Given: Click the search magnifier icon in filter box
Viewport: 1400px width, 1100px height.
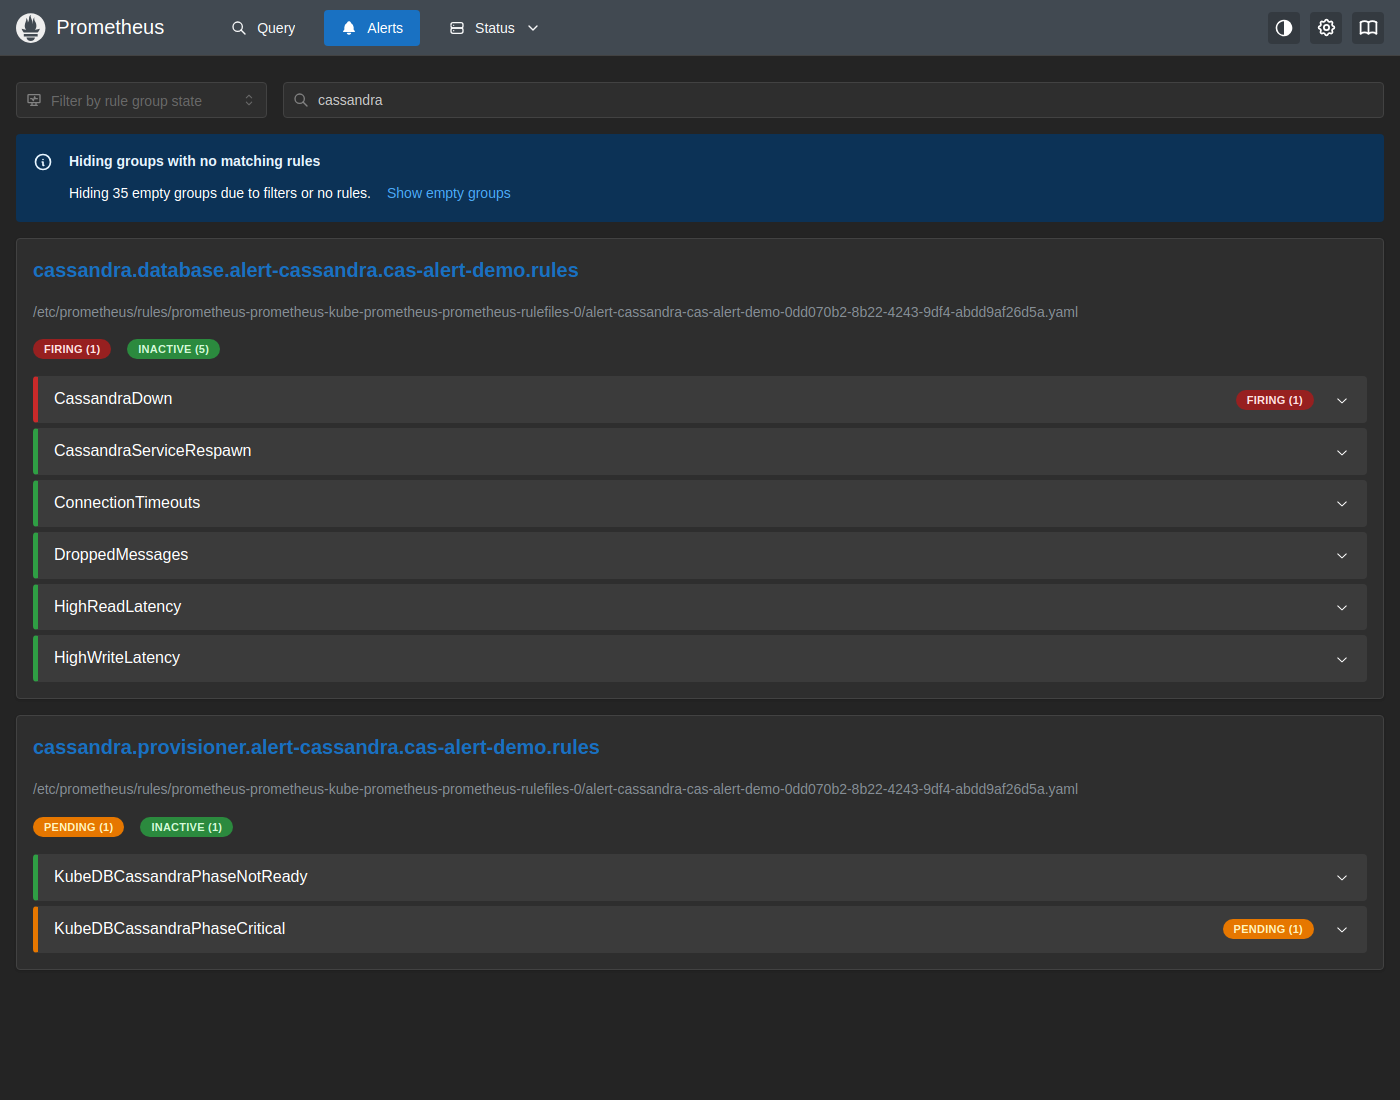Looking at the screenshot, I should (x=301, y=100).
